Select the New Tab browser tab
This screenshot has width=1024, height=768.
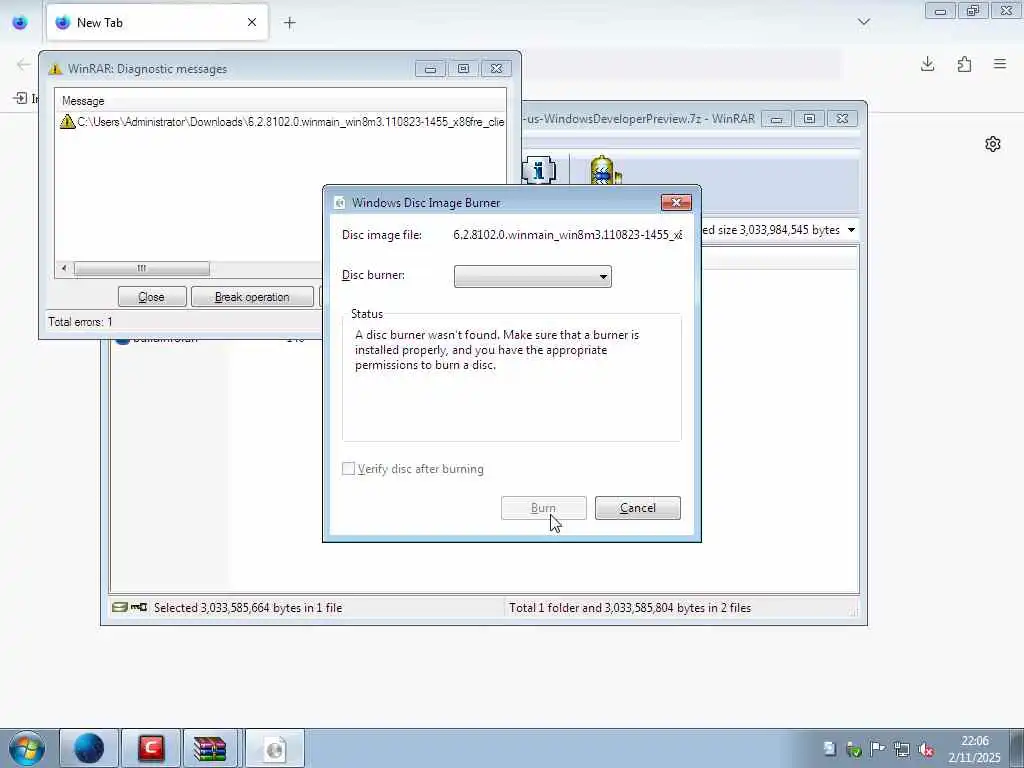click(157, 23)
